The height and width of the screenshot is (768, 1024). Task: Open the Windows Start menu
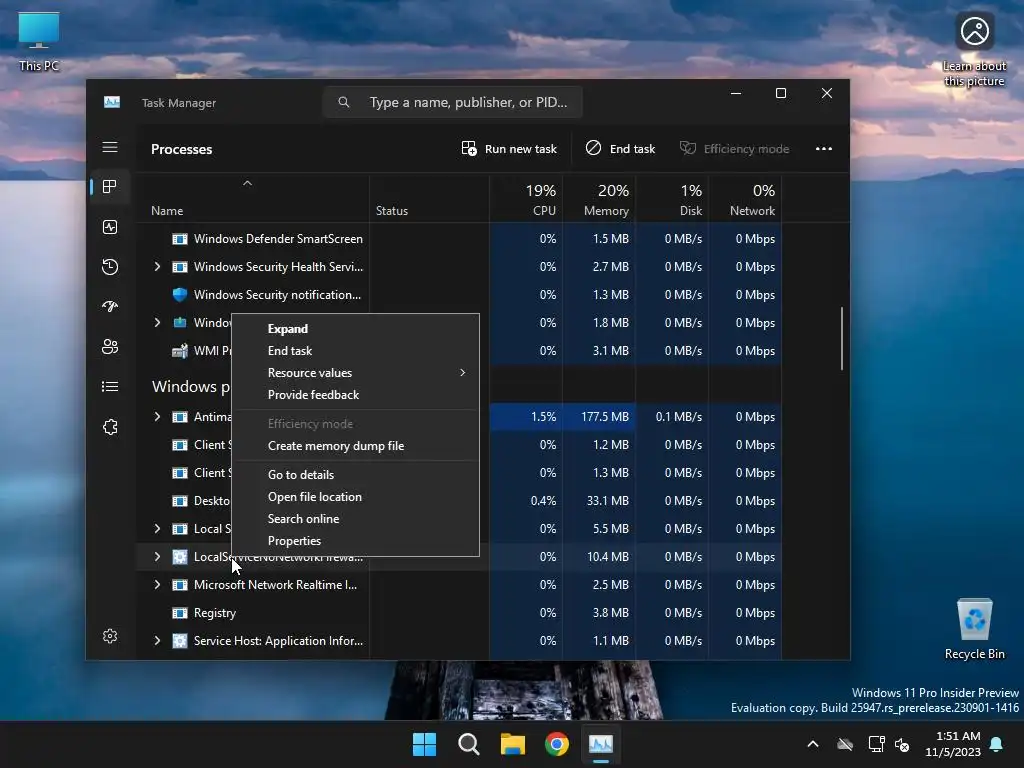tap(424, 744)
